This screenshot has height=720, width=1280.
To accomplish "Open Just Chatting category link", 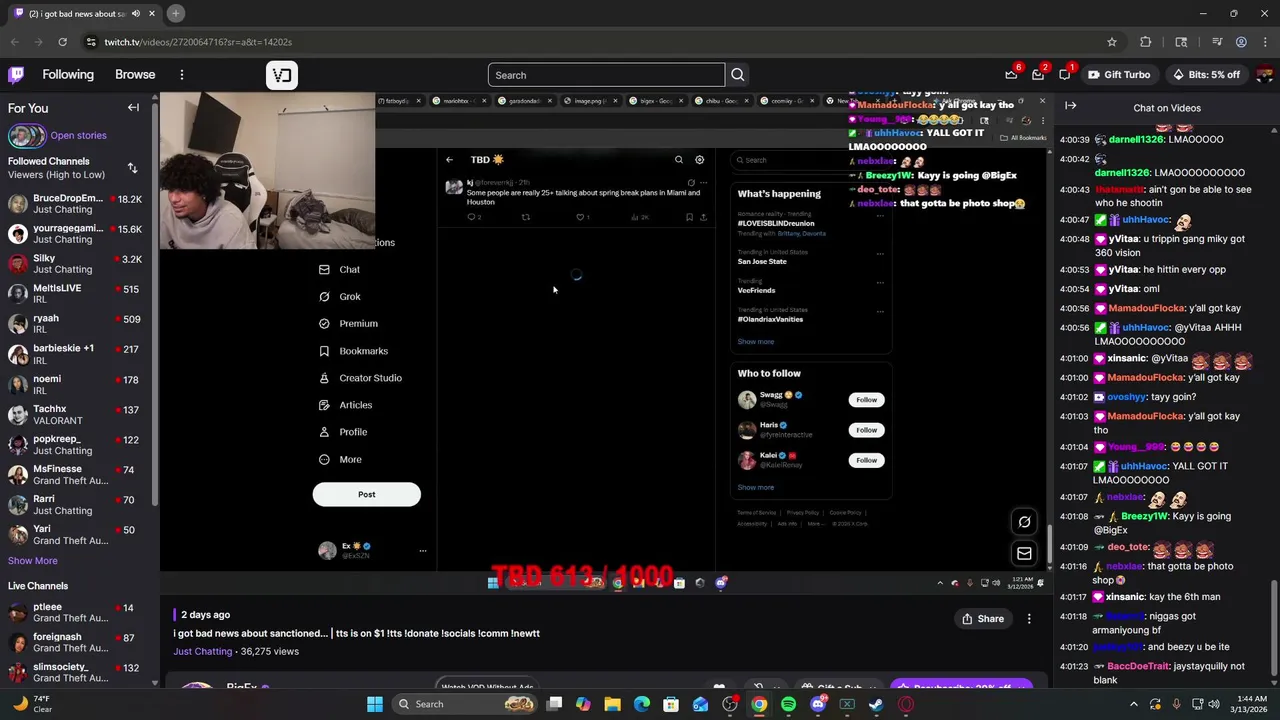I will click(x=202, y=652).
